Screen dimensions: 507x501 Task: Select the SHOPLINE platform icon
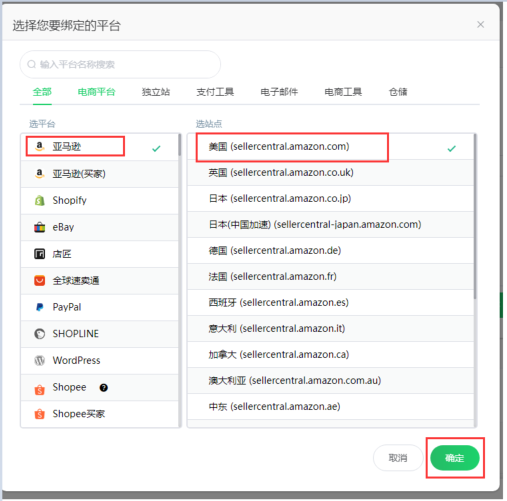(40, 334)
